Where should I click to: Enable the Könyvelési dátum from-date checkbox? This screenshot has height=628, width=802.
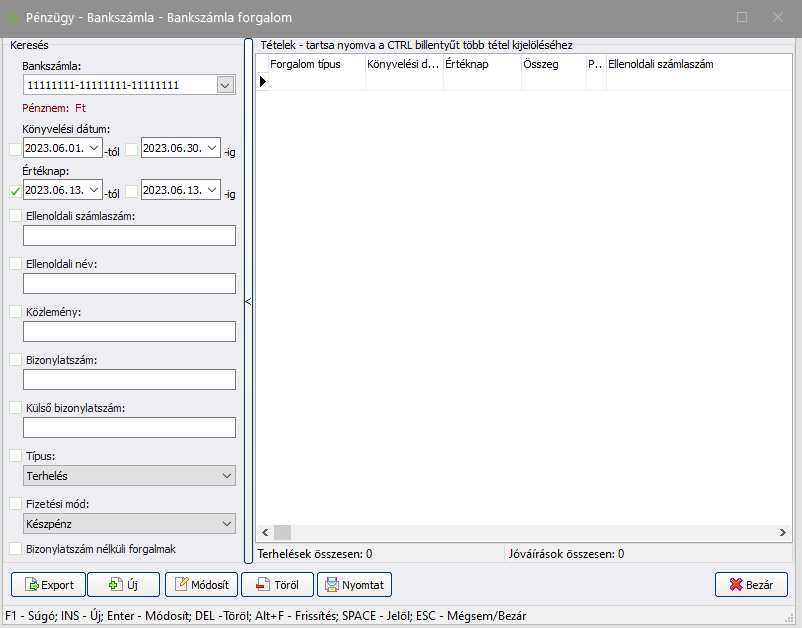tap(14, 149)
